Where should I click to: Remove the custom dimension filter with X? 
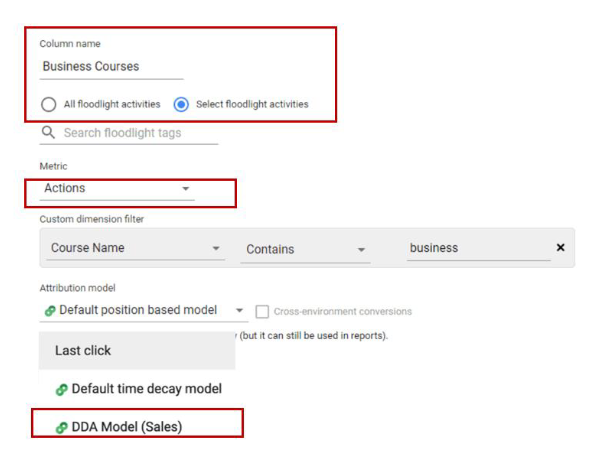click(x=560, y=248)
